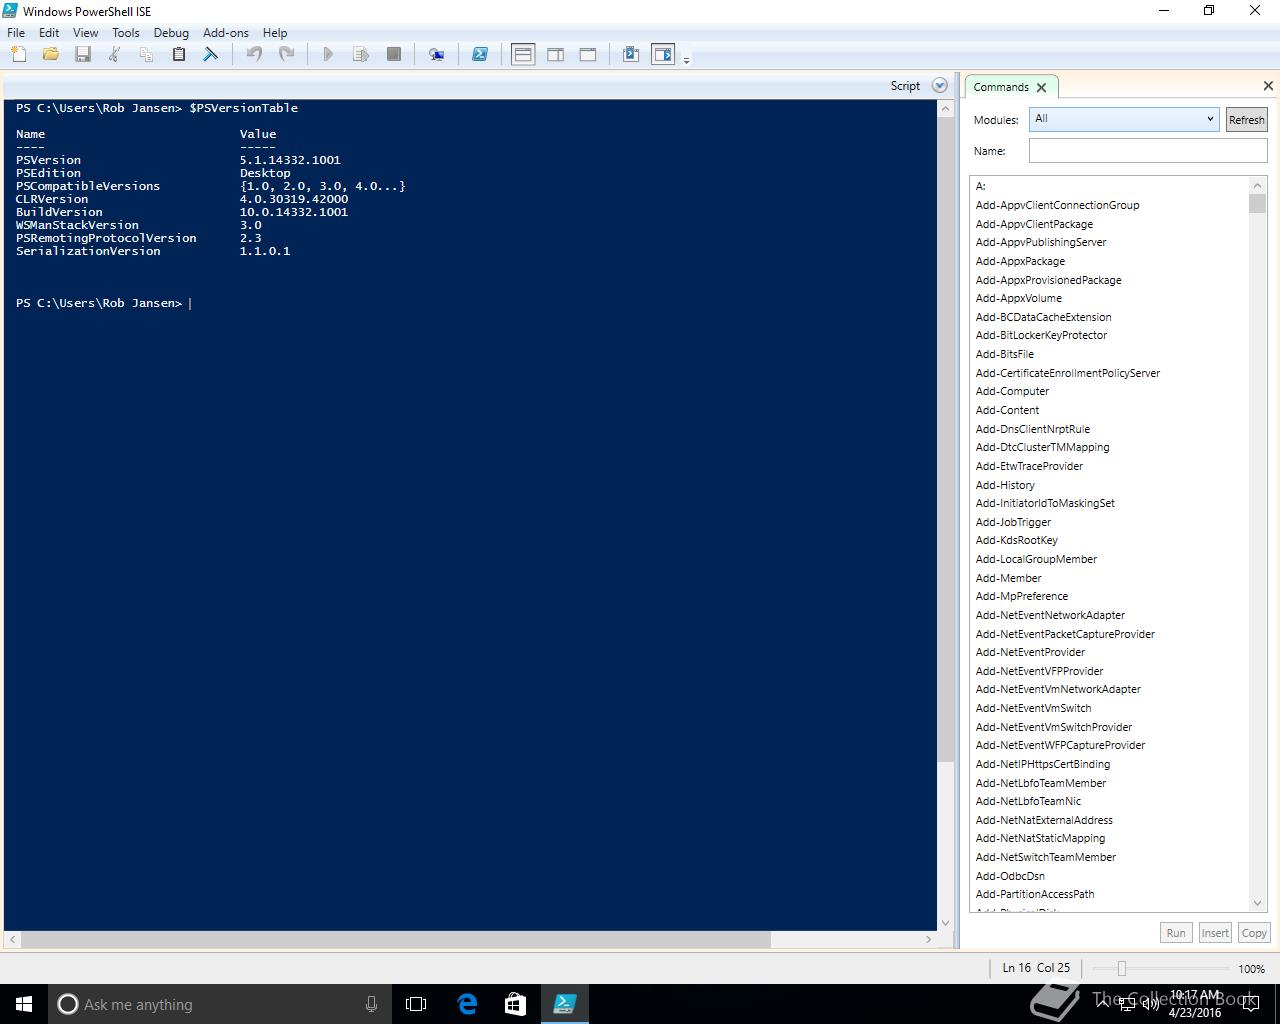1280x1024 pixels.
Task: Open New Remote PowerShell Tab icon
Action: coord(437,54)
